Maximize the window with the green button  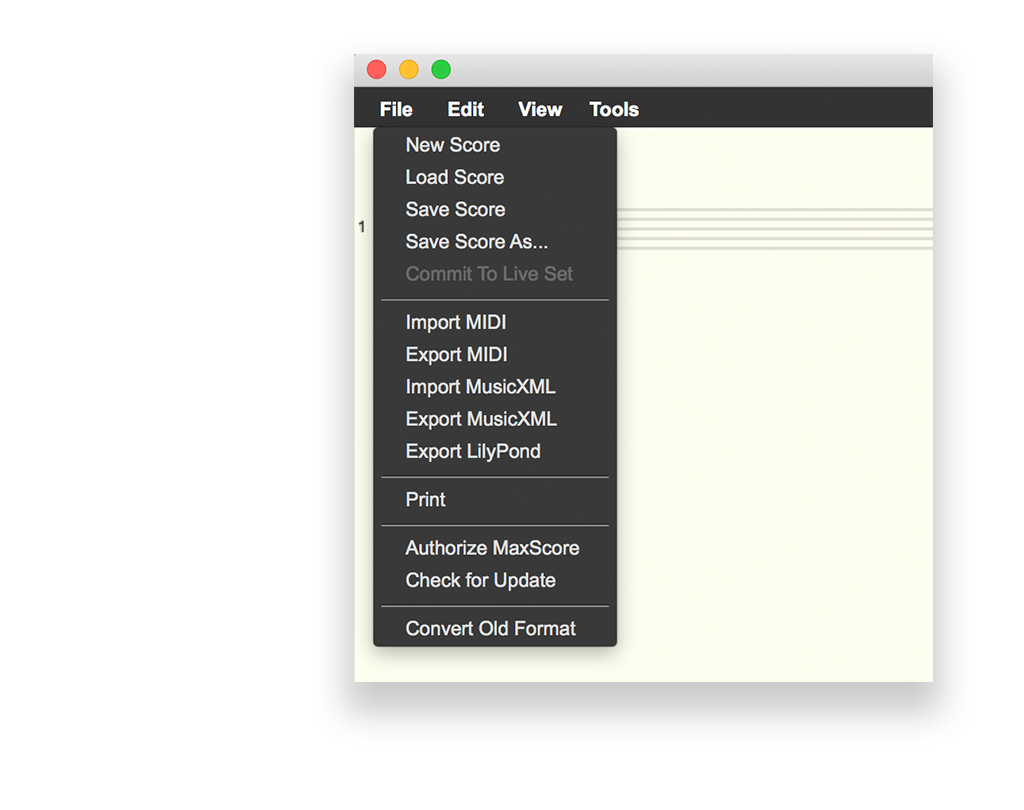[441, 69]
